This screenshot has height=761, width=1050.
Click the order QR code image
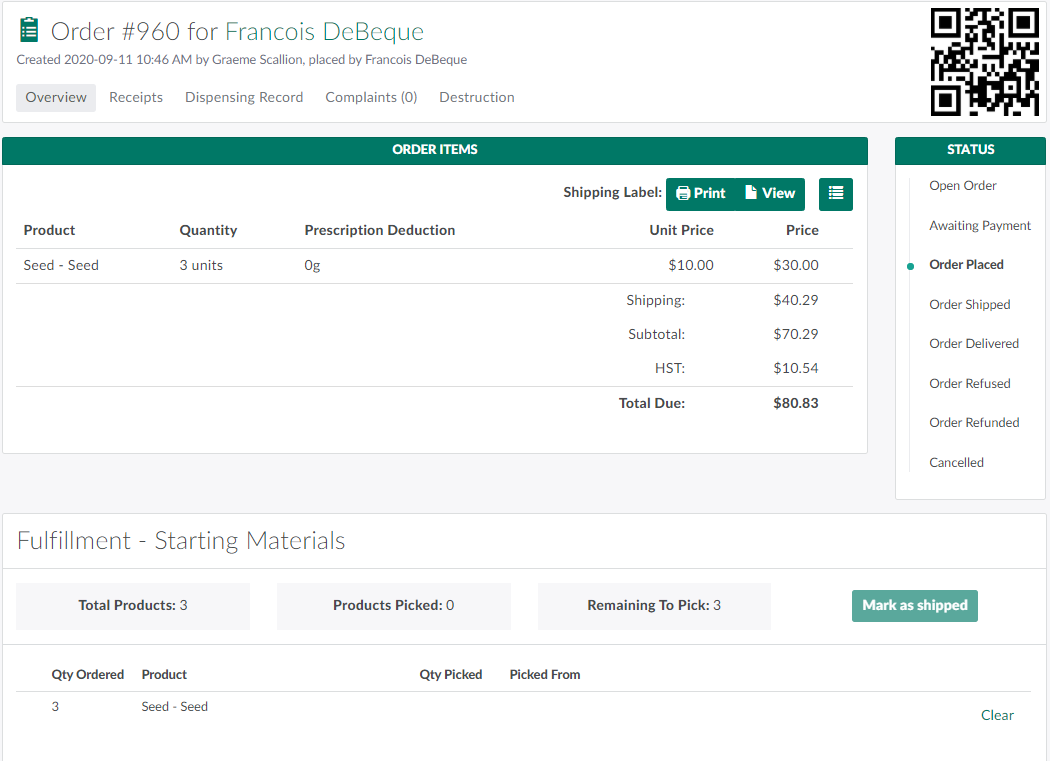(x=984, y=62)
